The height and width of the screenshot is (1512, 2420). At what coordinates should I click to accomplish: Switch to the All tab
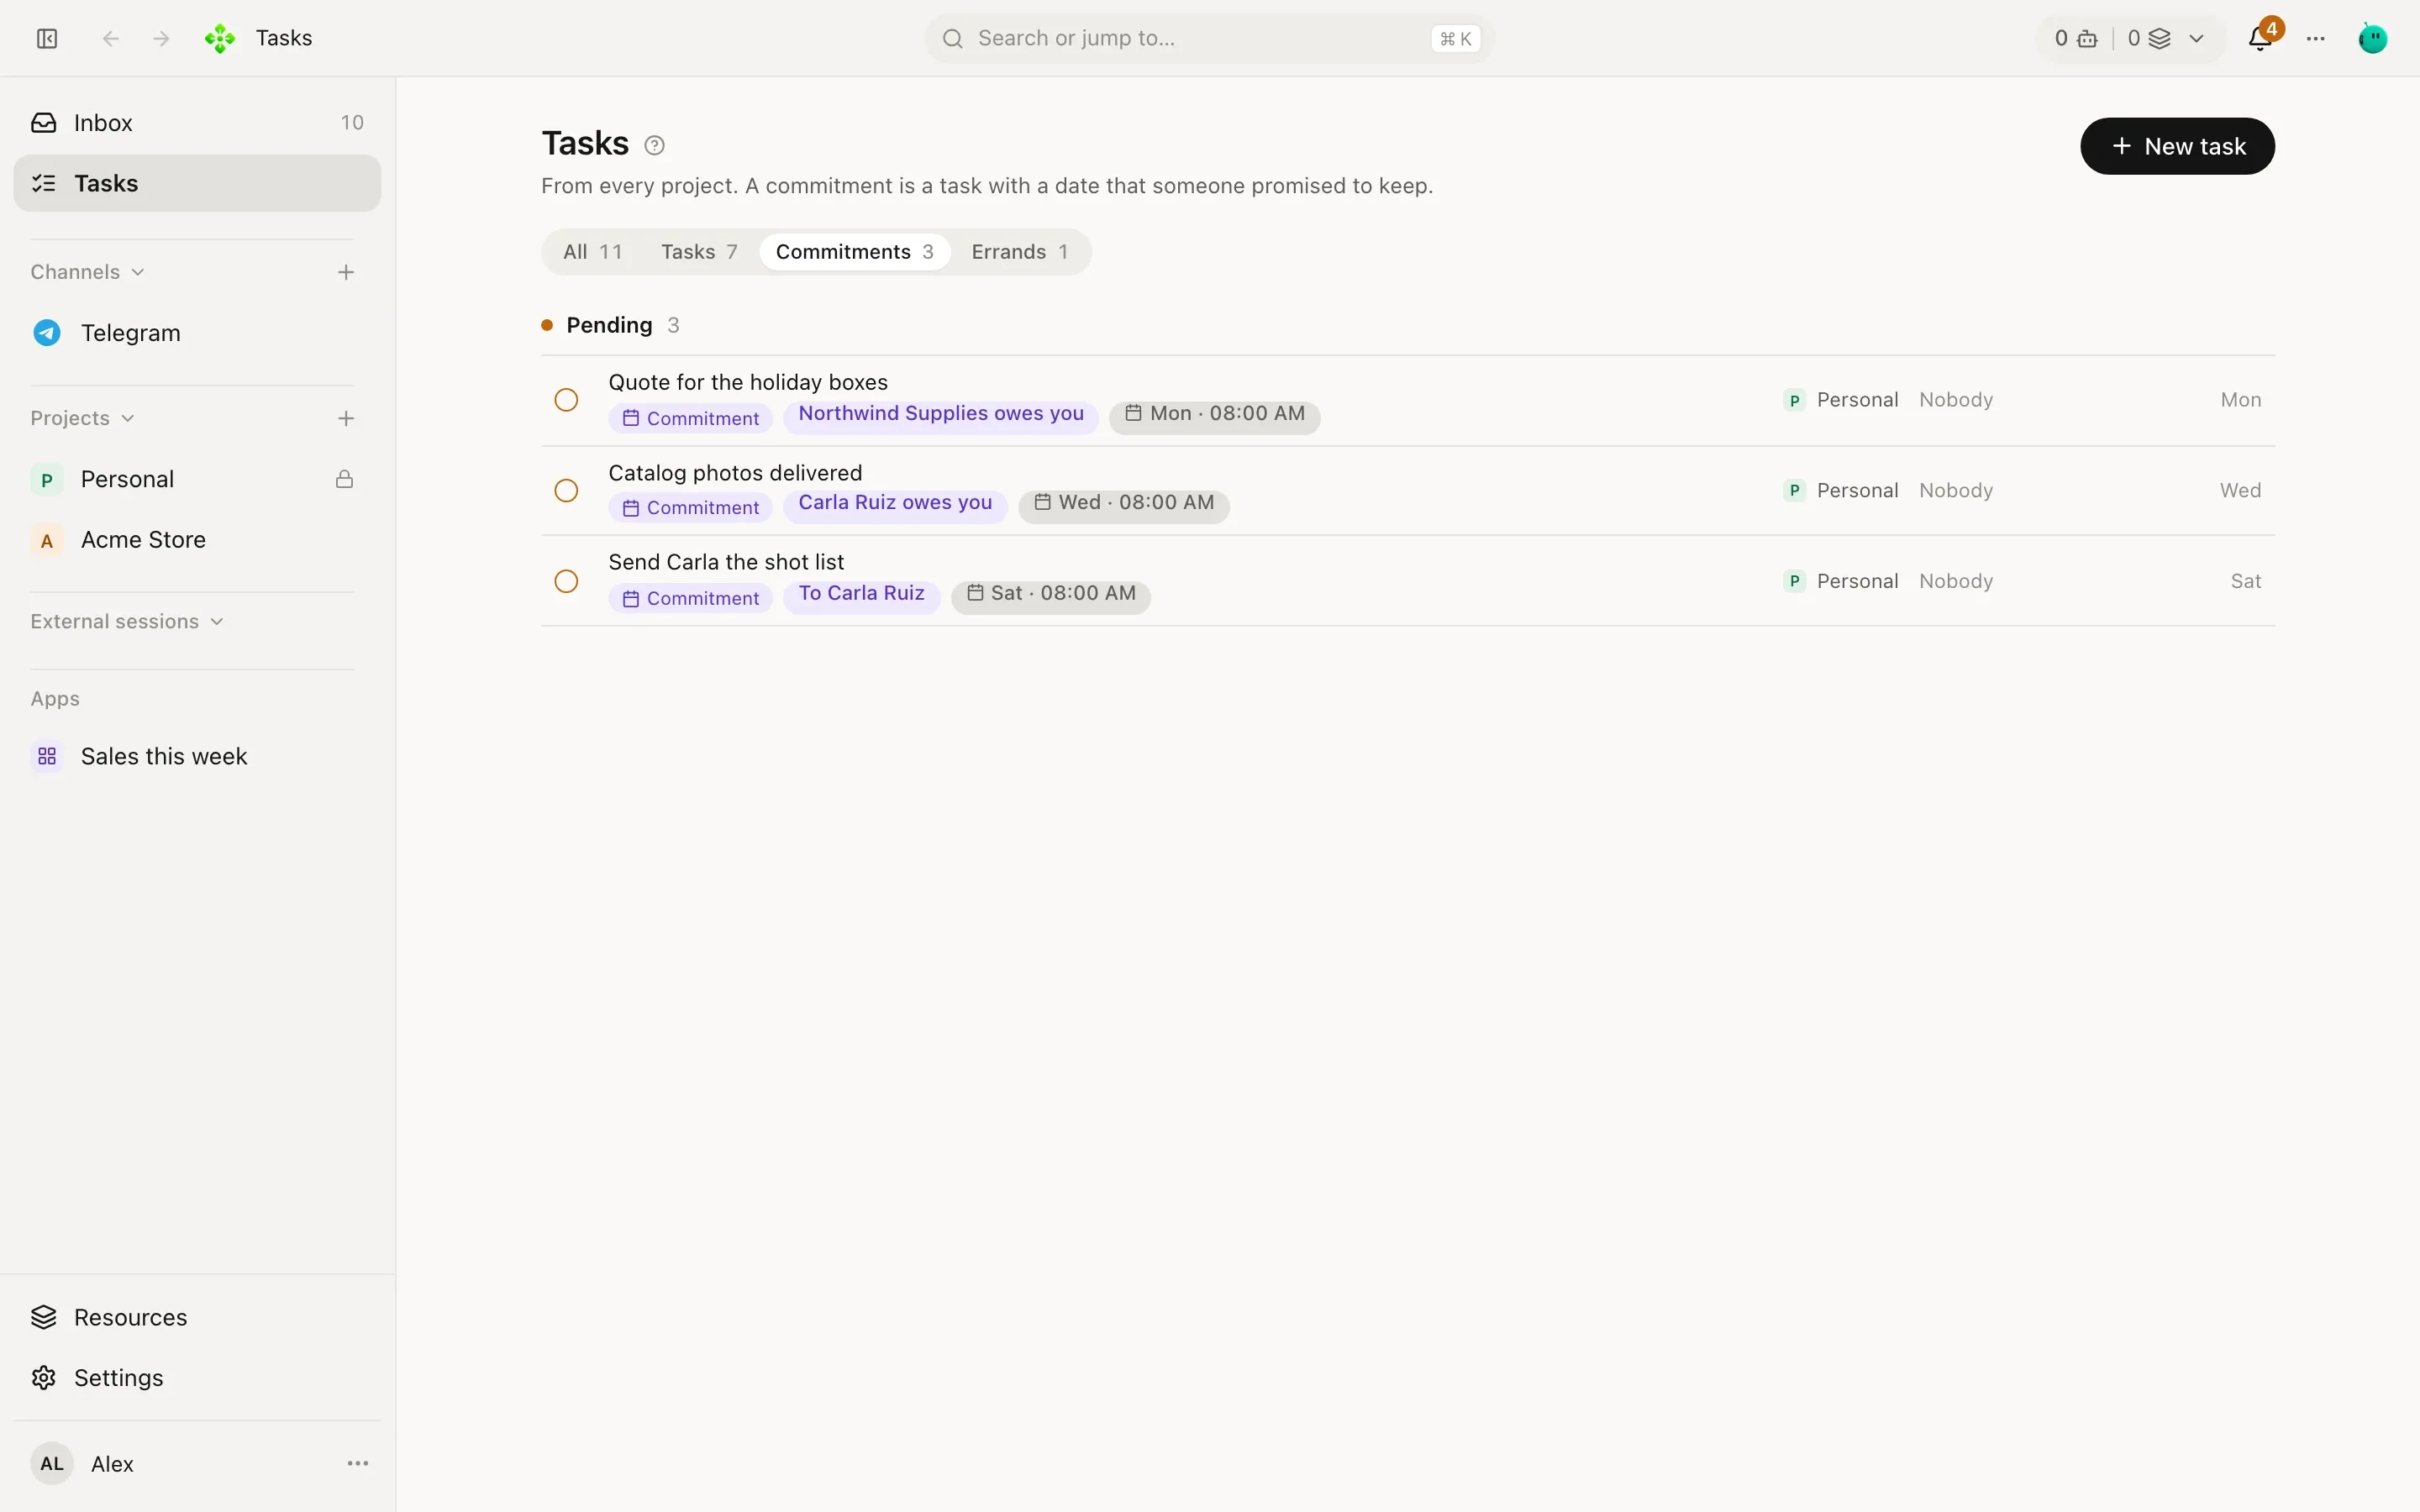(593, 252)
